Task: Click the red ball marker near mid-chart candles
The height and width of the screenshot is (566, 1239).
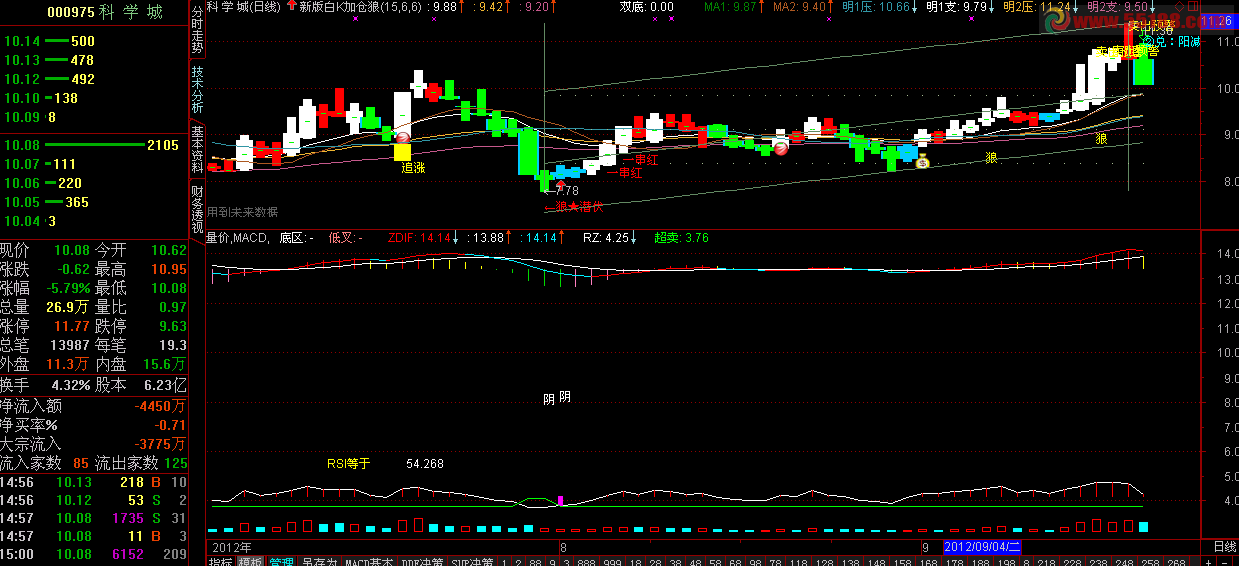Action: point(781,149)
